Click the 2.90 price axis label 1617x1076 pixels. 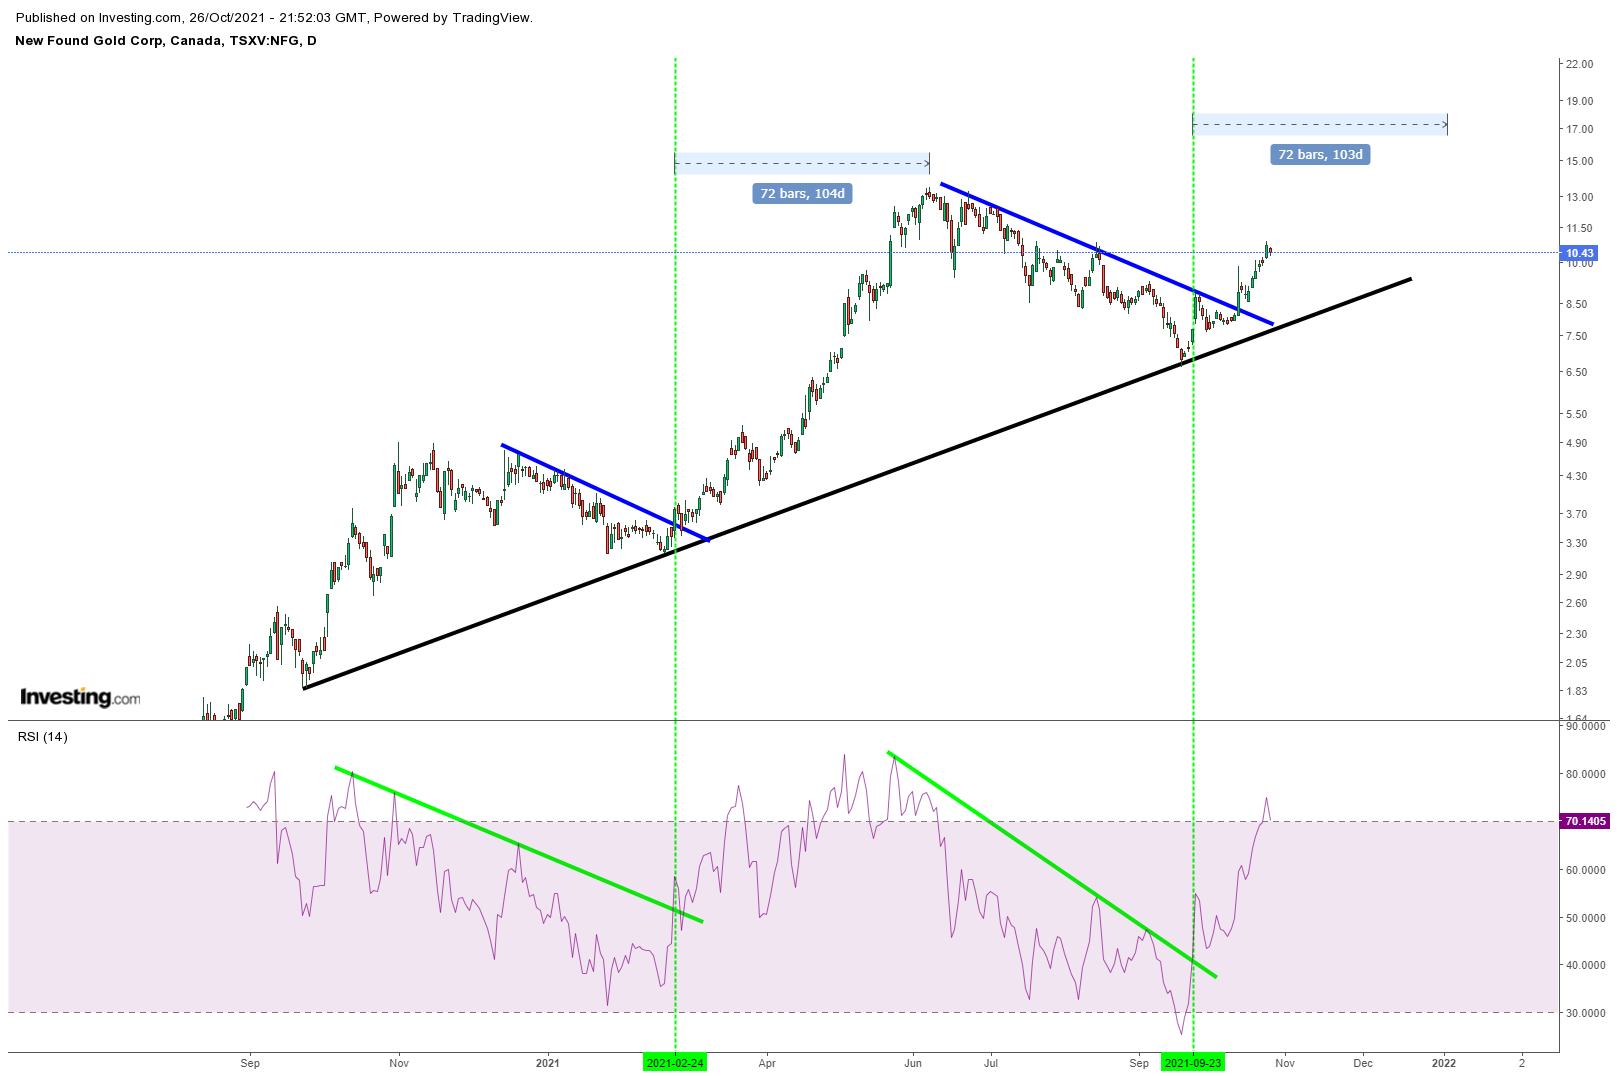click(x=1577, y=575)
